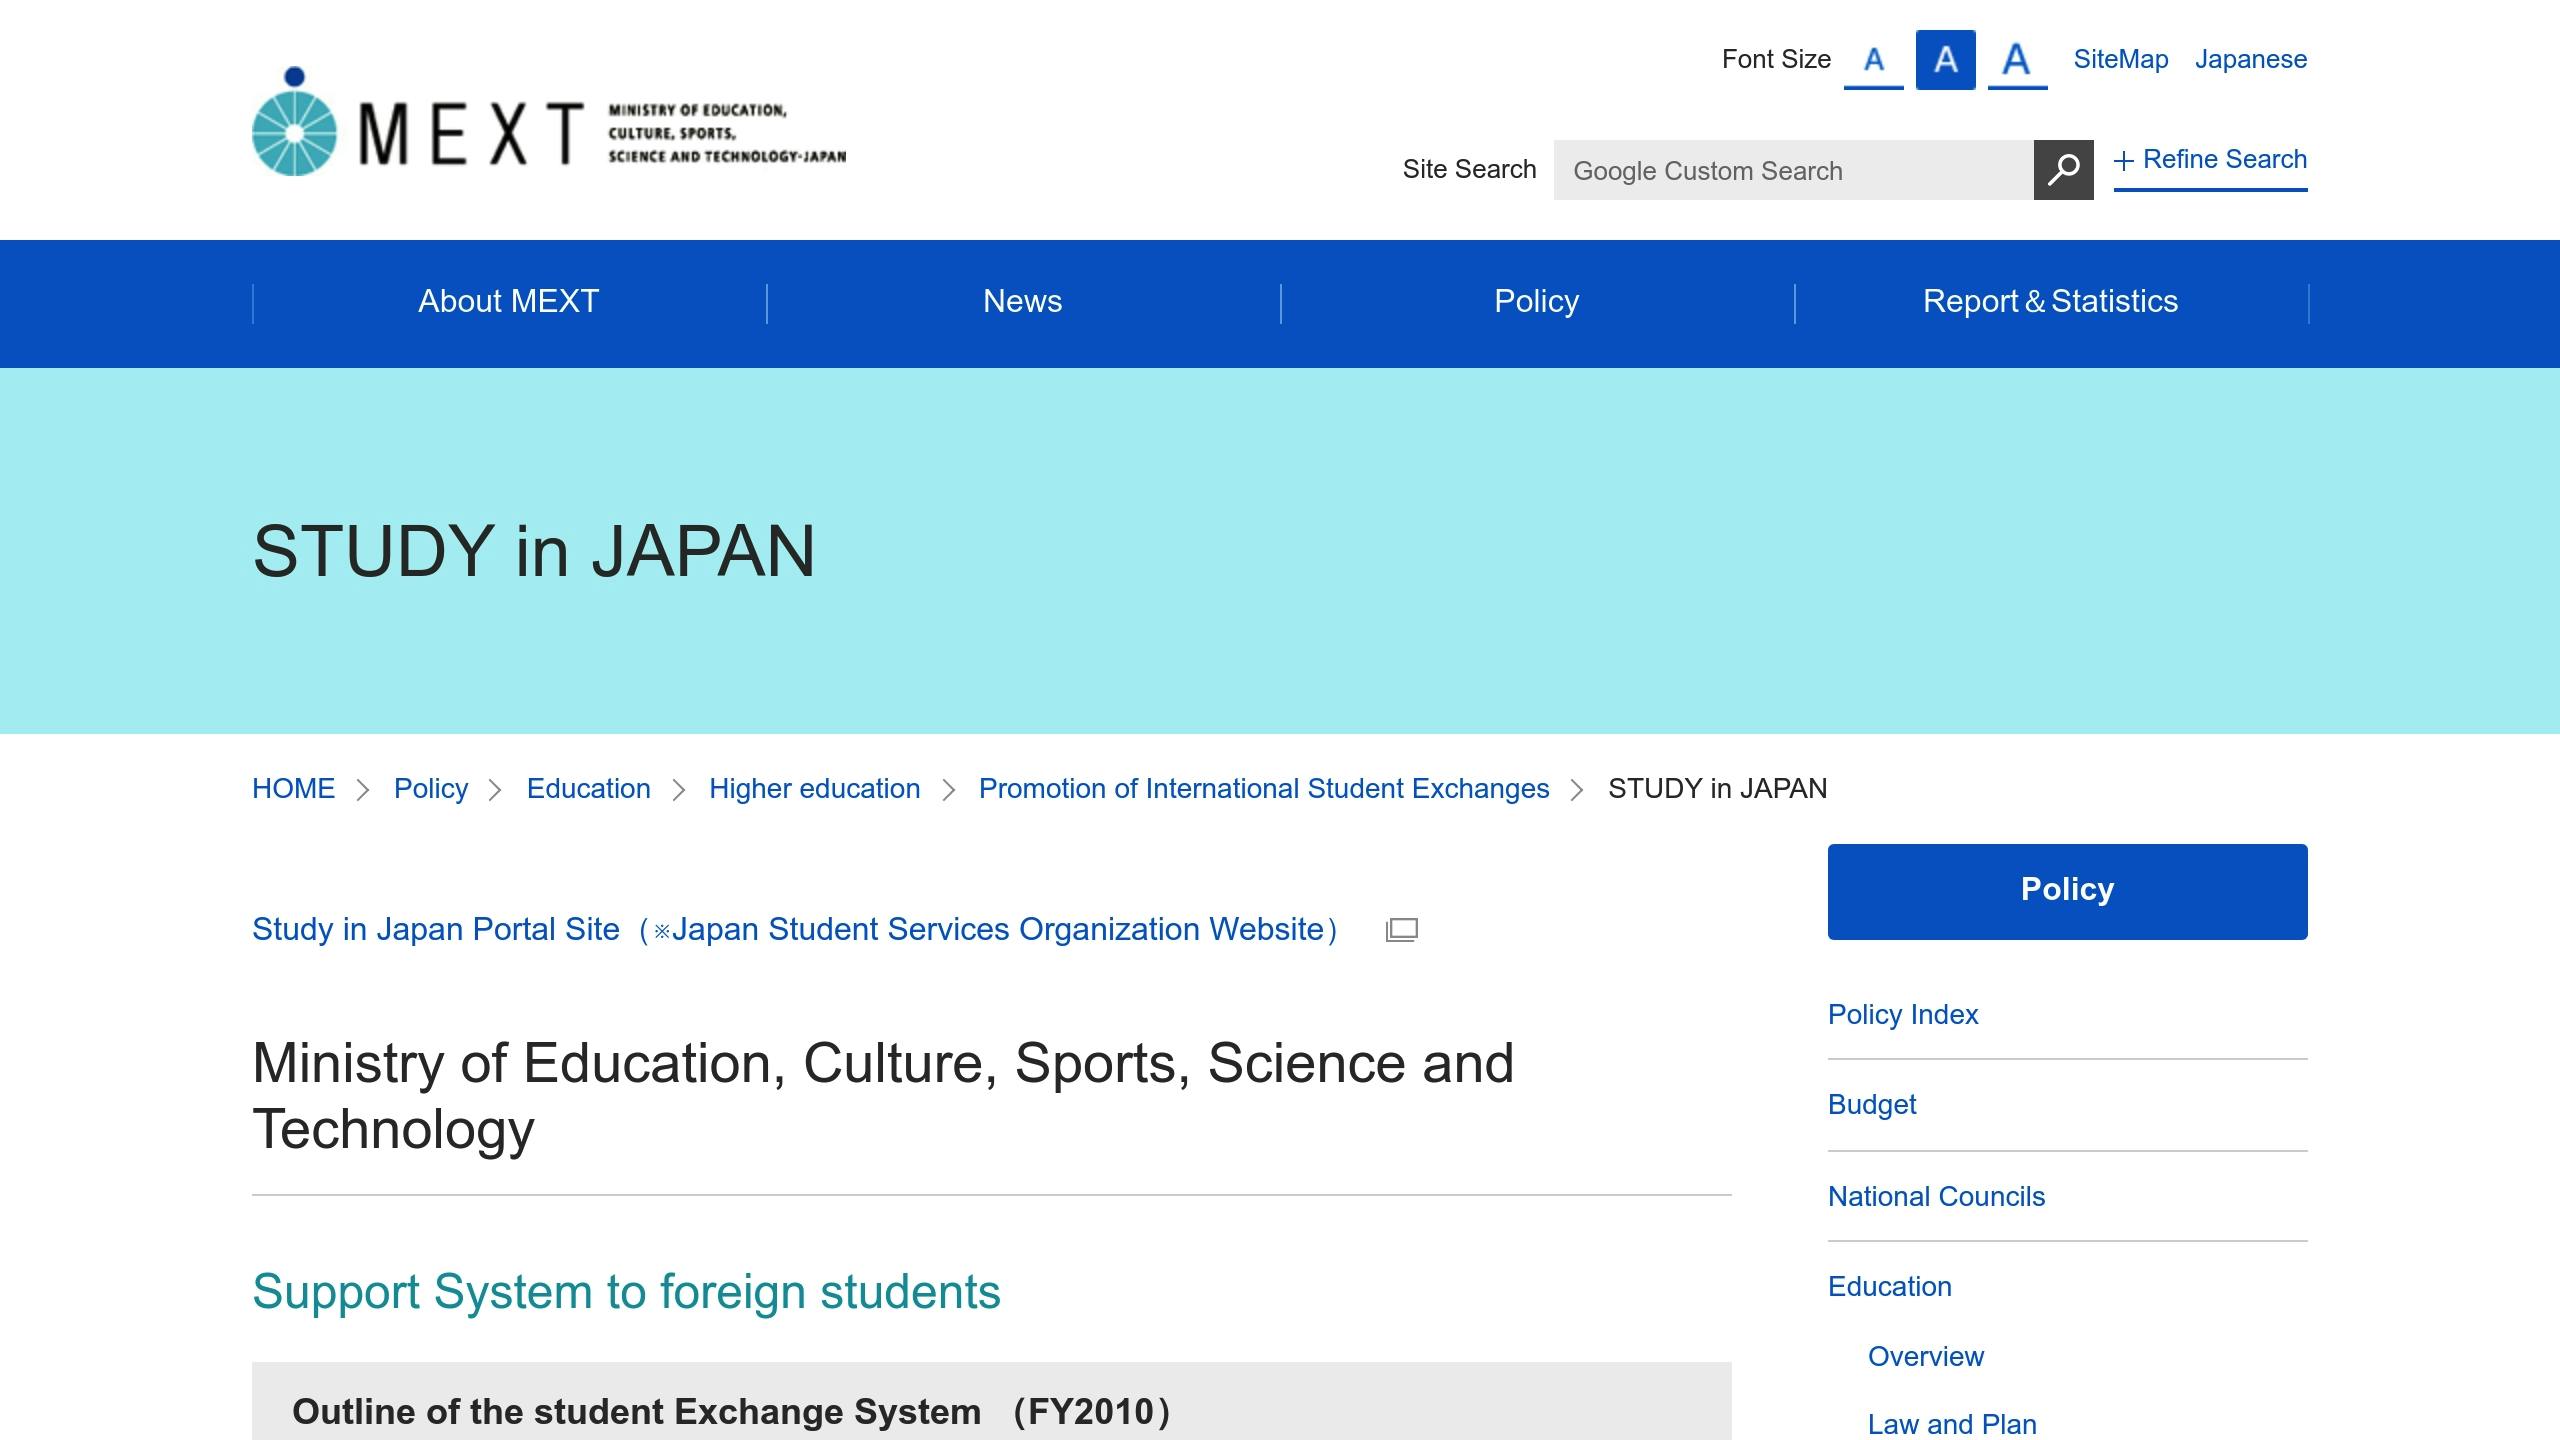
Task: Select the medium font size A
Action: coord(1945,60)
